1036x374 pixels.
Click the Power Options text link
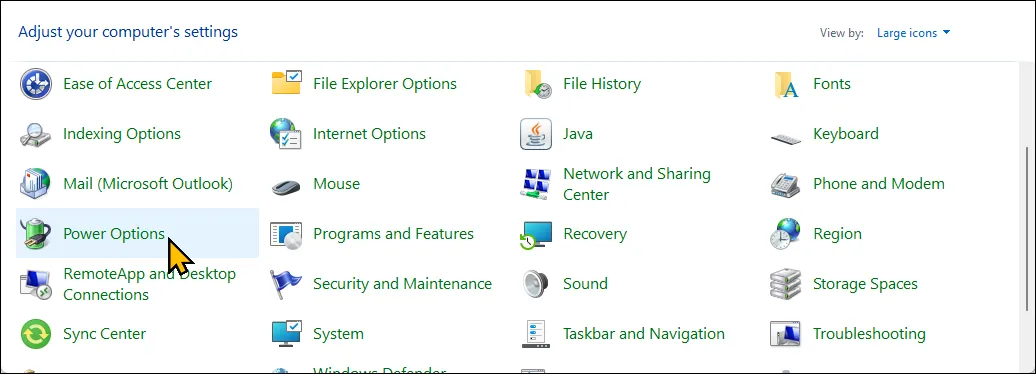(114, 234)
